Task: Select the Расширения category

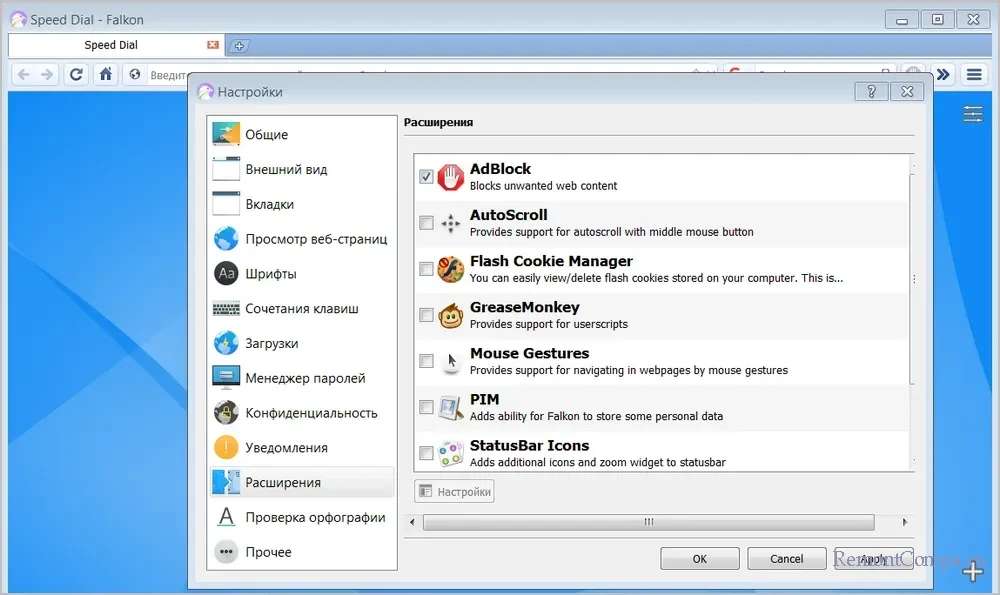Action: pyautogui.click(x=302, y=483)
